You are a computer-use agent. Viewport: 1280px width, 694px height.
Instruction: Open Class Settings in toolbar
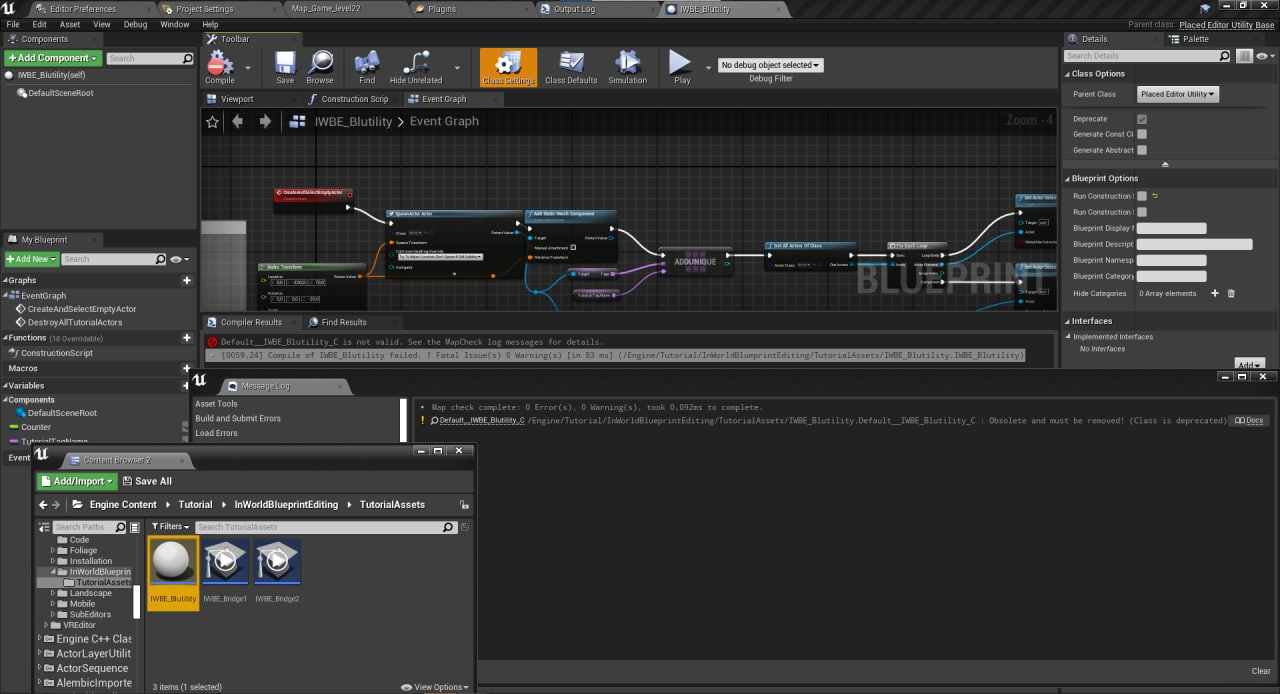click(x=508, y=67)
